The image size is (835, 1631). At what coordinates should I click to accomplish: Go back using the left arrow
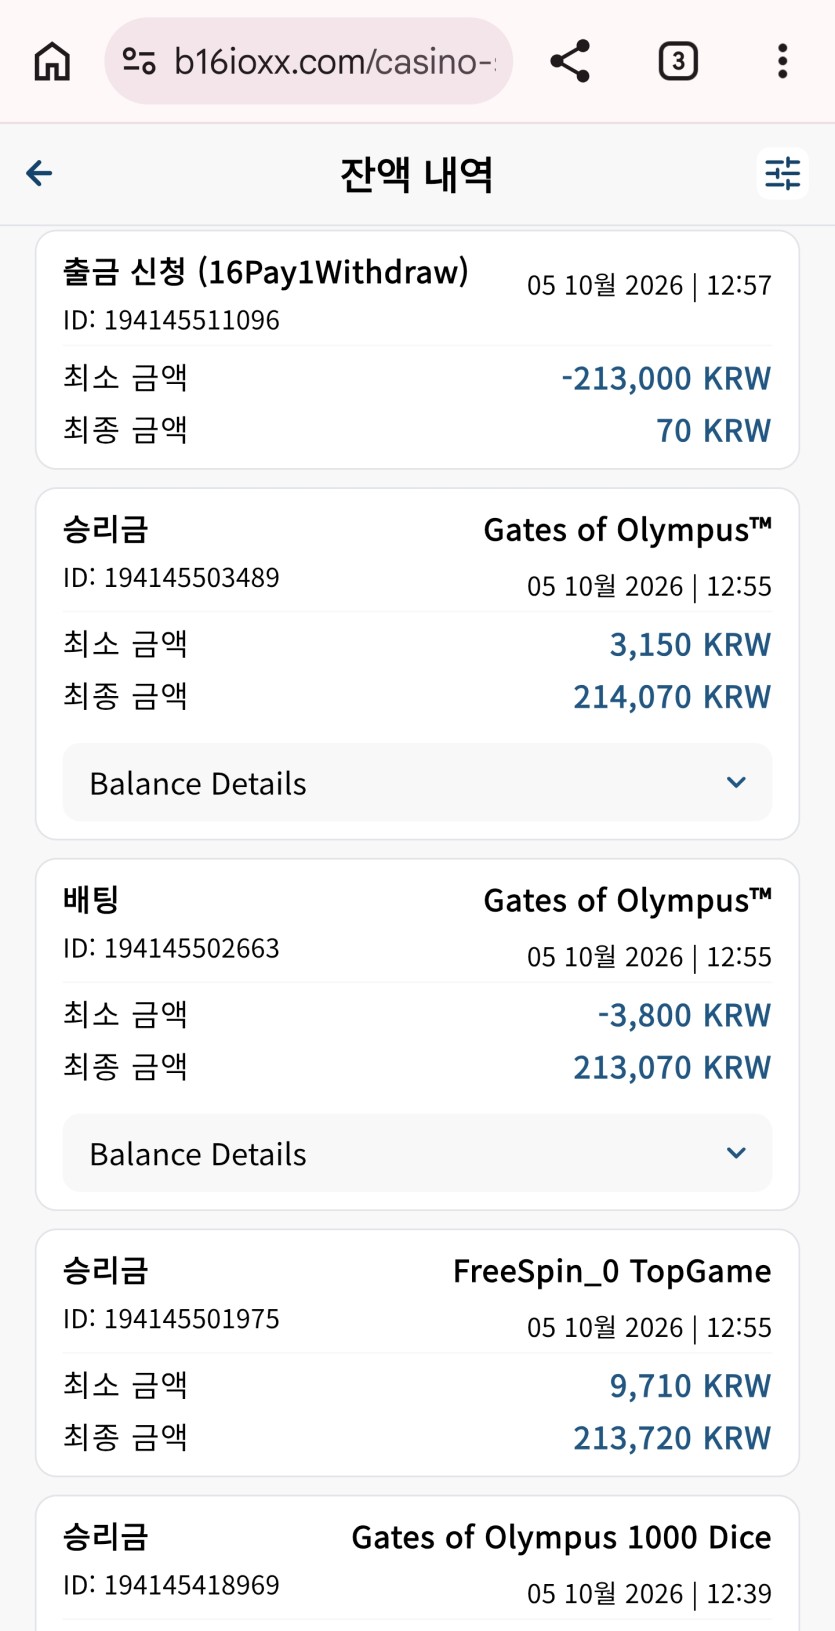pyautogui.click(x=39, y=173)
